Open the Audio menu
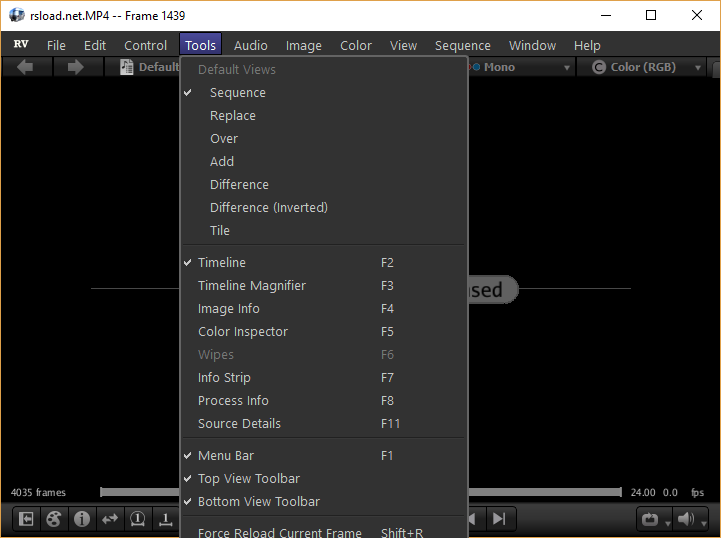The image size is (721, 538). click(251, 46)
